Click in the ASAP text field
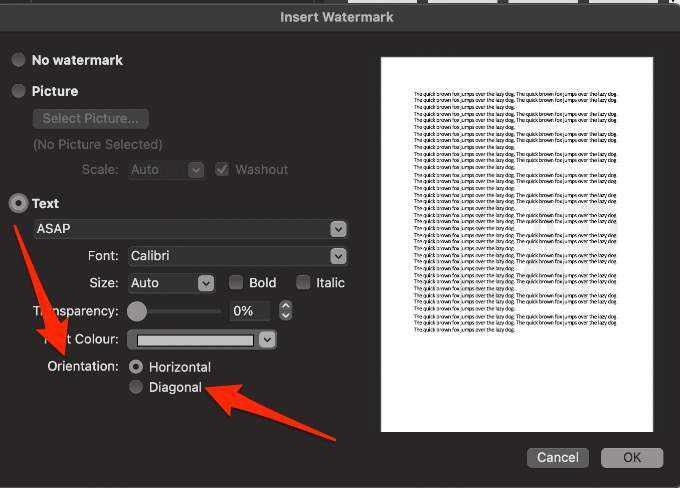Screen dimensions: 680x488 (x=180, y=229)
